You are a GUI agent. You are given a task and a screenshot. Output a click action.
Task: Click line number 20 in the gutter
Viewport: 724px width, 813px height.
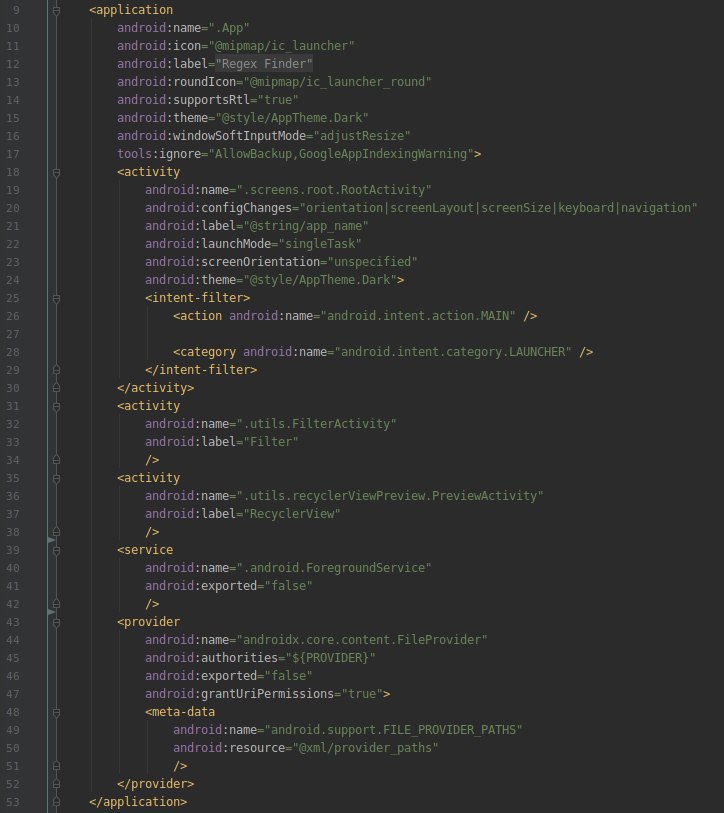click(x=13, y=208)
